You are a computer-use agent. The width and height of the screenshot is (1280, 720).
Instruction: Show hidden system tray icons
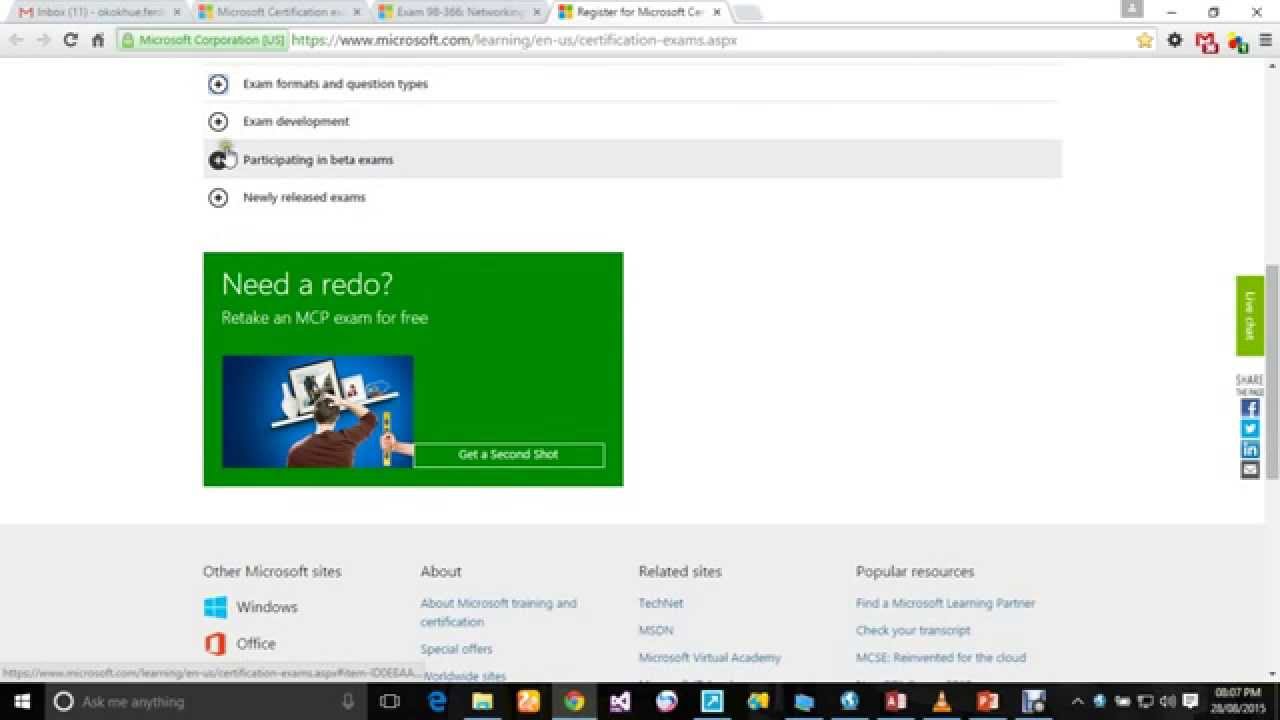[x=1077, y=701]
